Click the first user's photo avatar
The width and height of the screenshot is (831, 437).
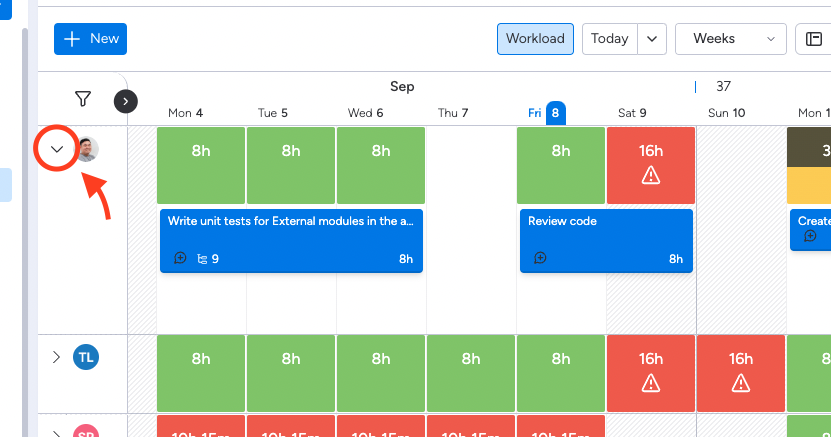87,150
